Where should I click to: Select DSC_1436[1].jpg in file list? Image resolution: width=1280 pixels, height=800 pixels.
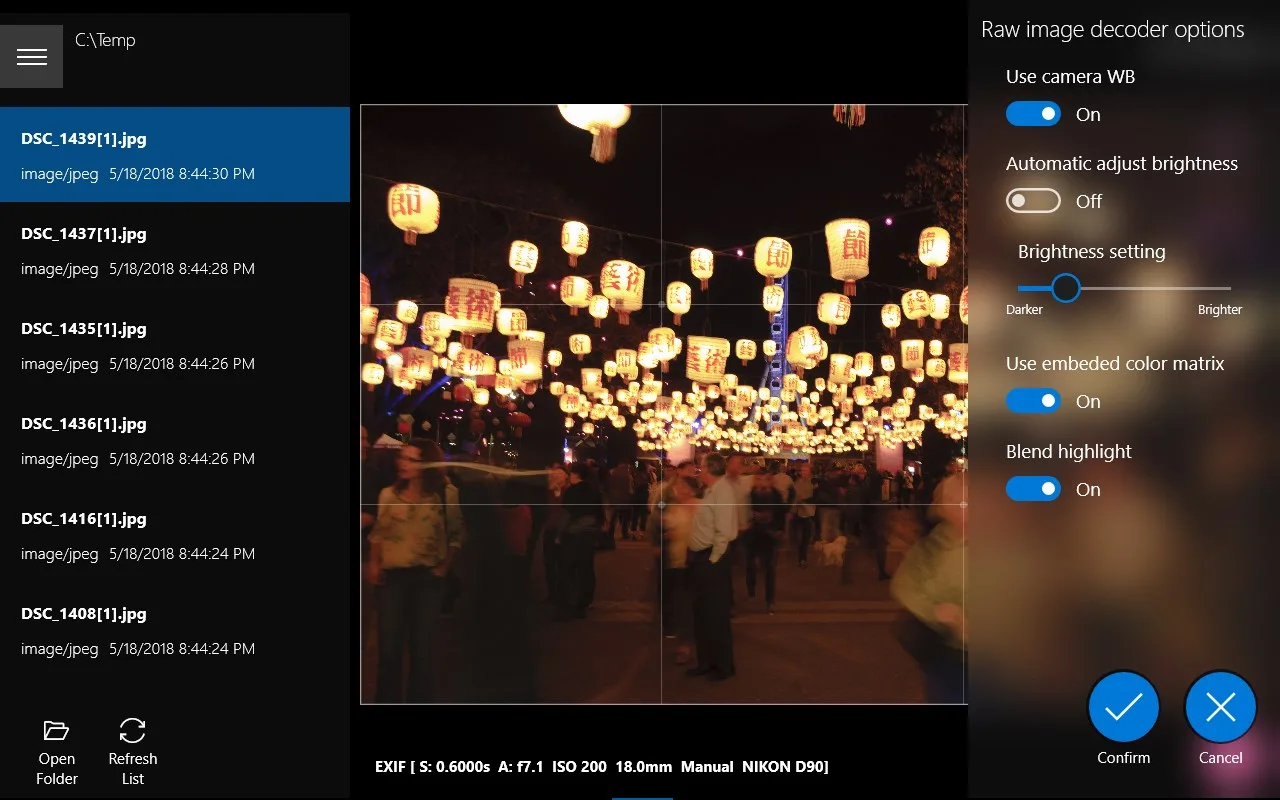pyautogui.click(x=175, y=440)
